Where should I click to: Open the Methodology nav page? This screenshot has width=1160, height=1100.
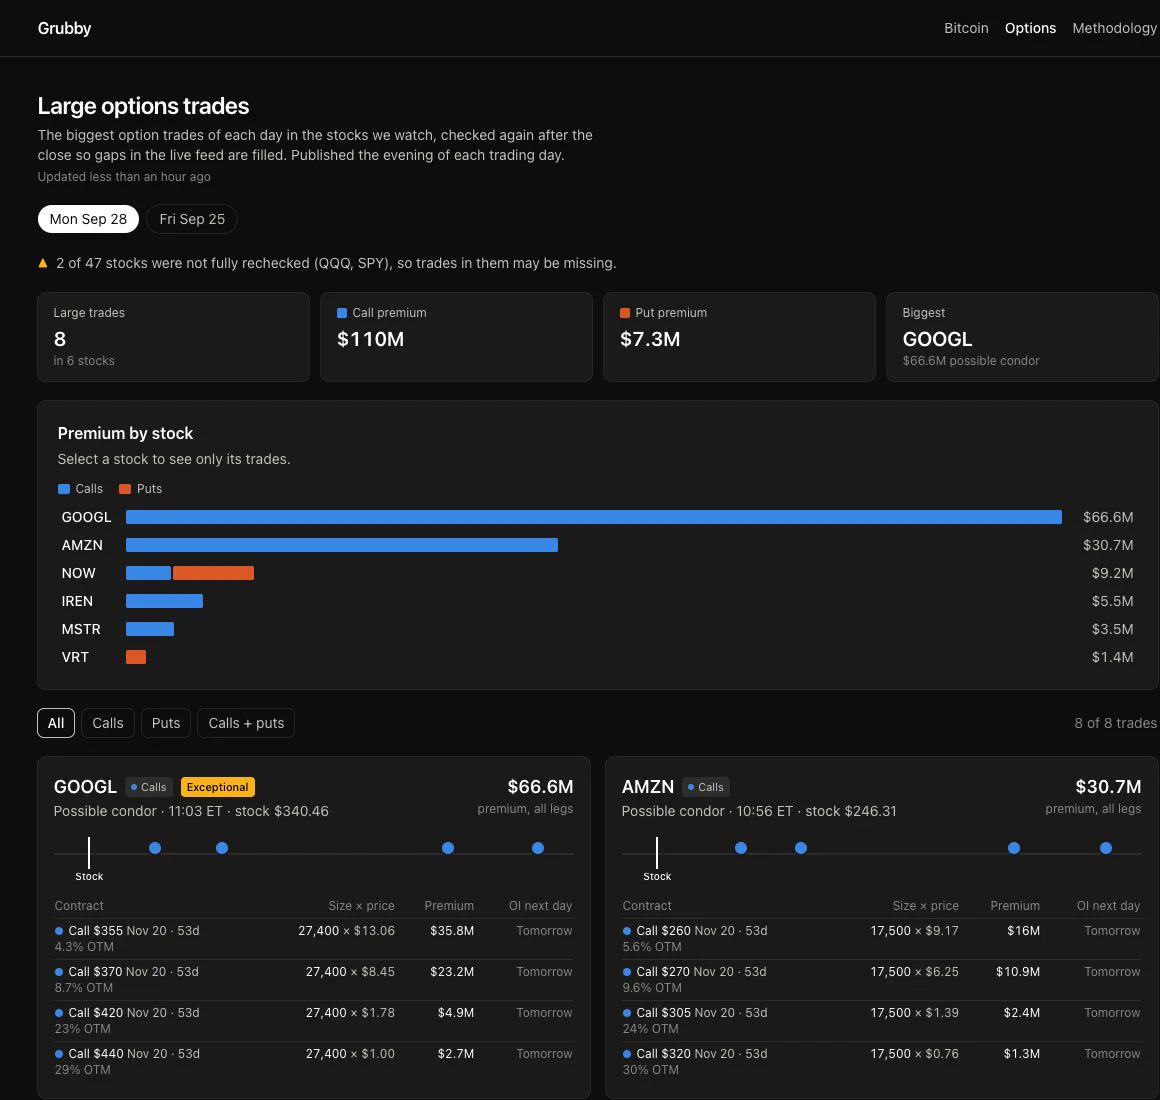pyautogui.click(x=1114, y=28)
